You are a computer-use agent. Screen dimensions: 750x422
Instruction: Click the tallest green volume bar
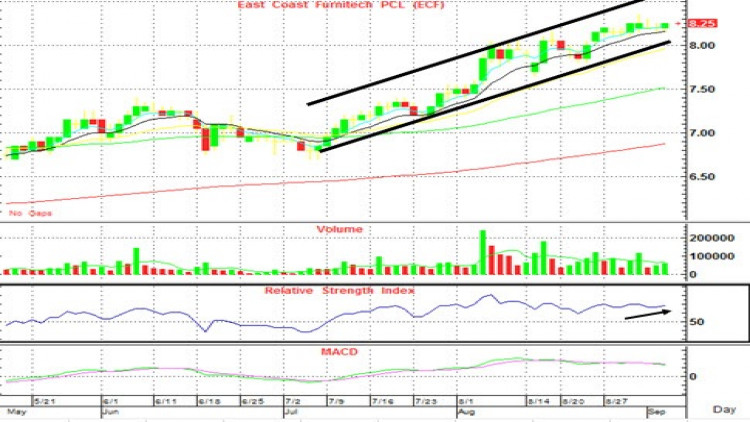click(483, 253)
